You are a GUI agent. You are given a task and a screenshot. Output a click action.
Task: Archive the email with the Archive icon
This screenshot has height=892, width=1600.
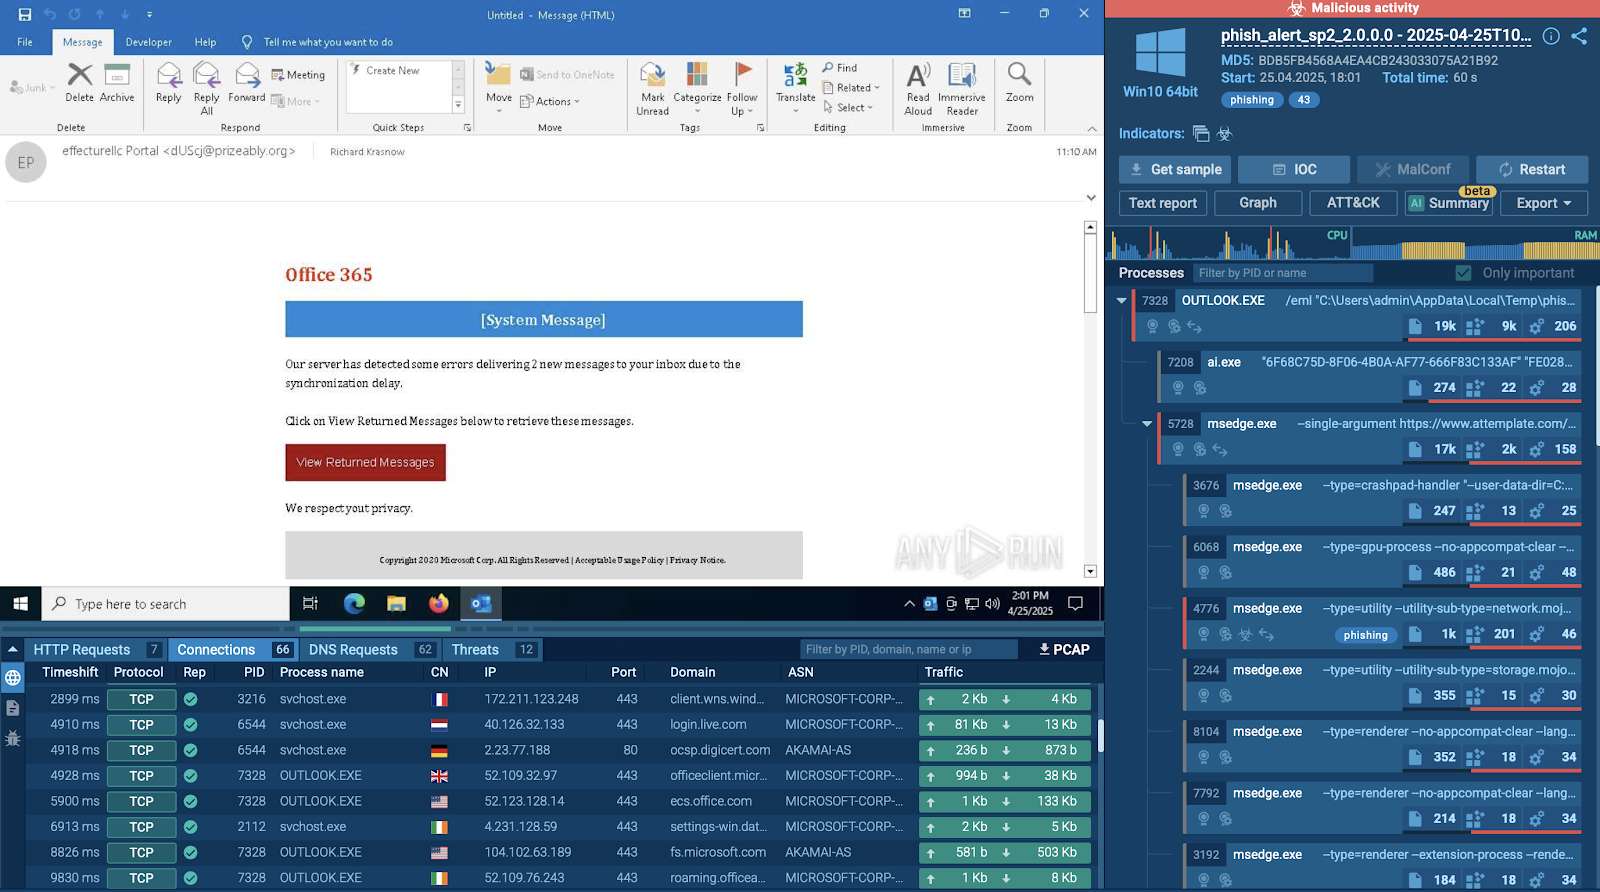117,83
